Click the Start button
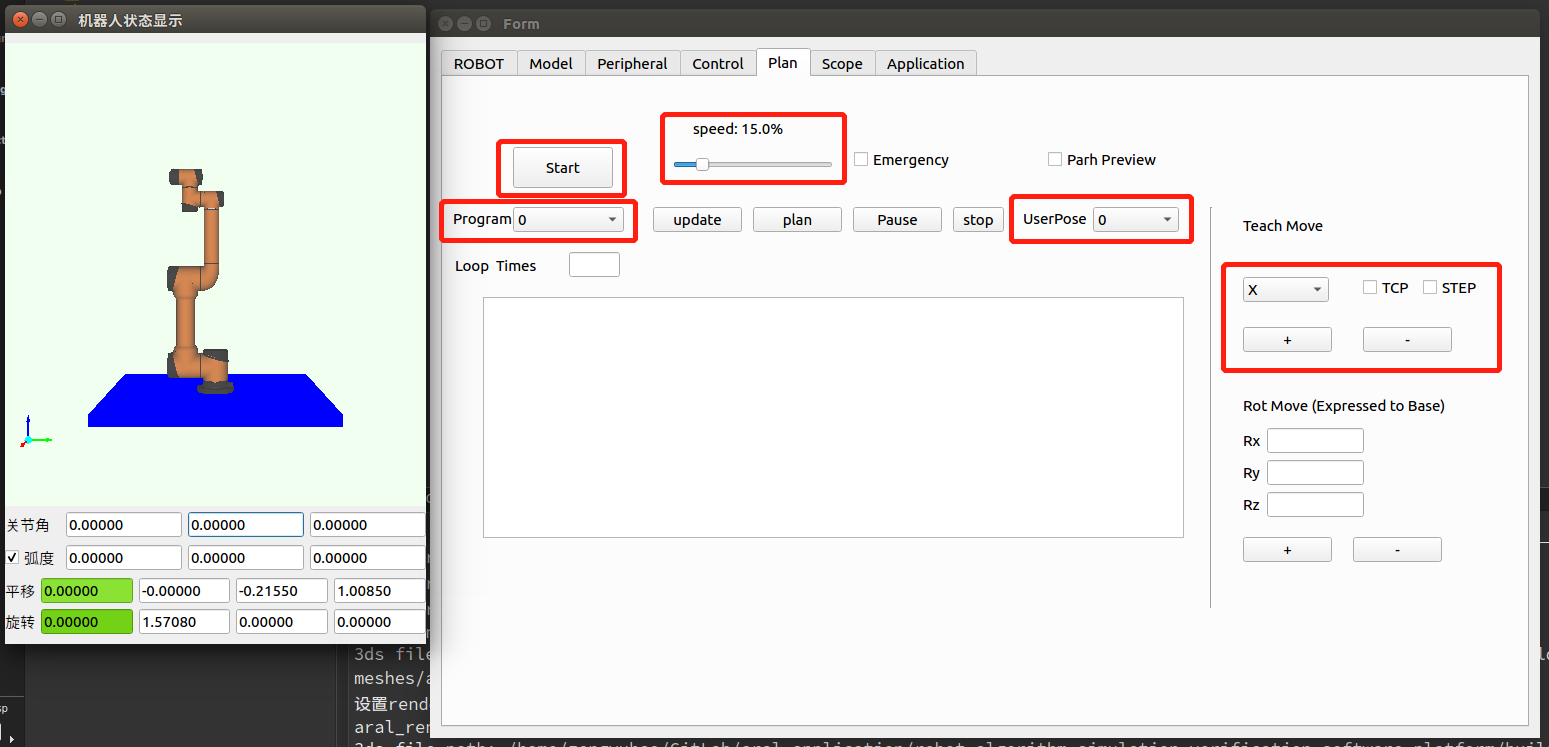Image resolution: width=1549 pixels, height=747 pixels. pyautogui.click(x=562, y=167)
